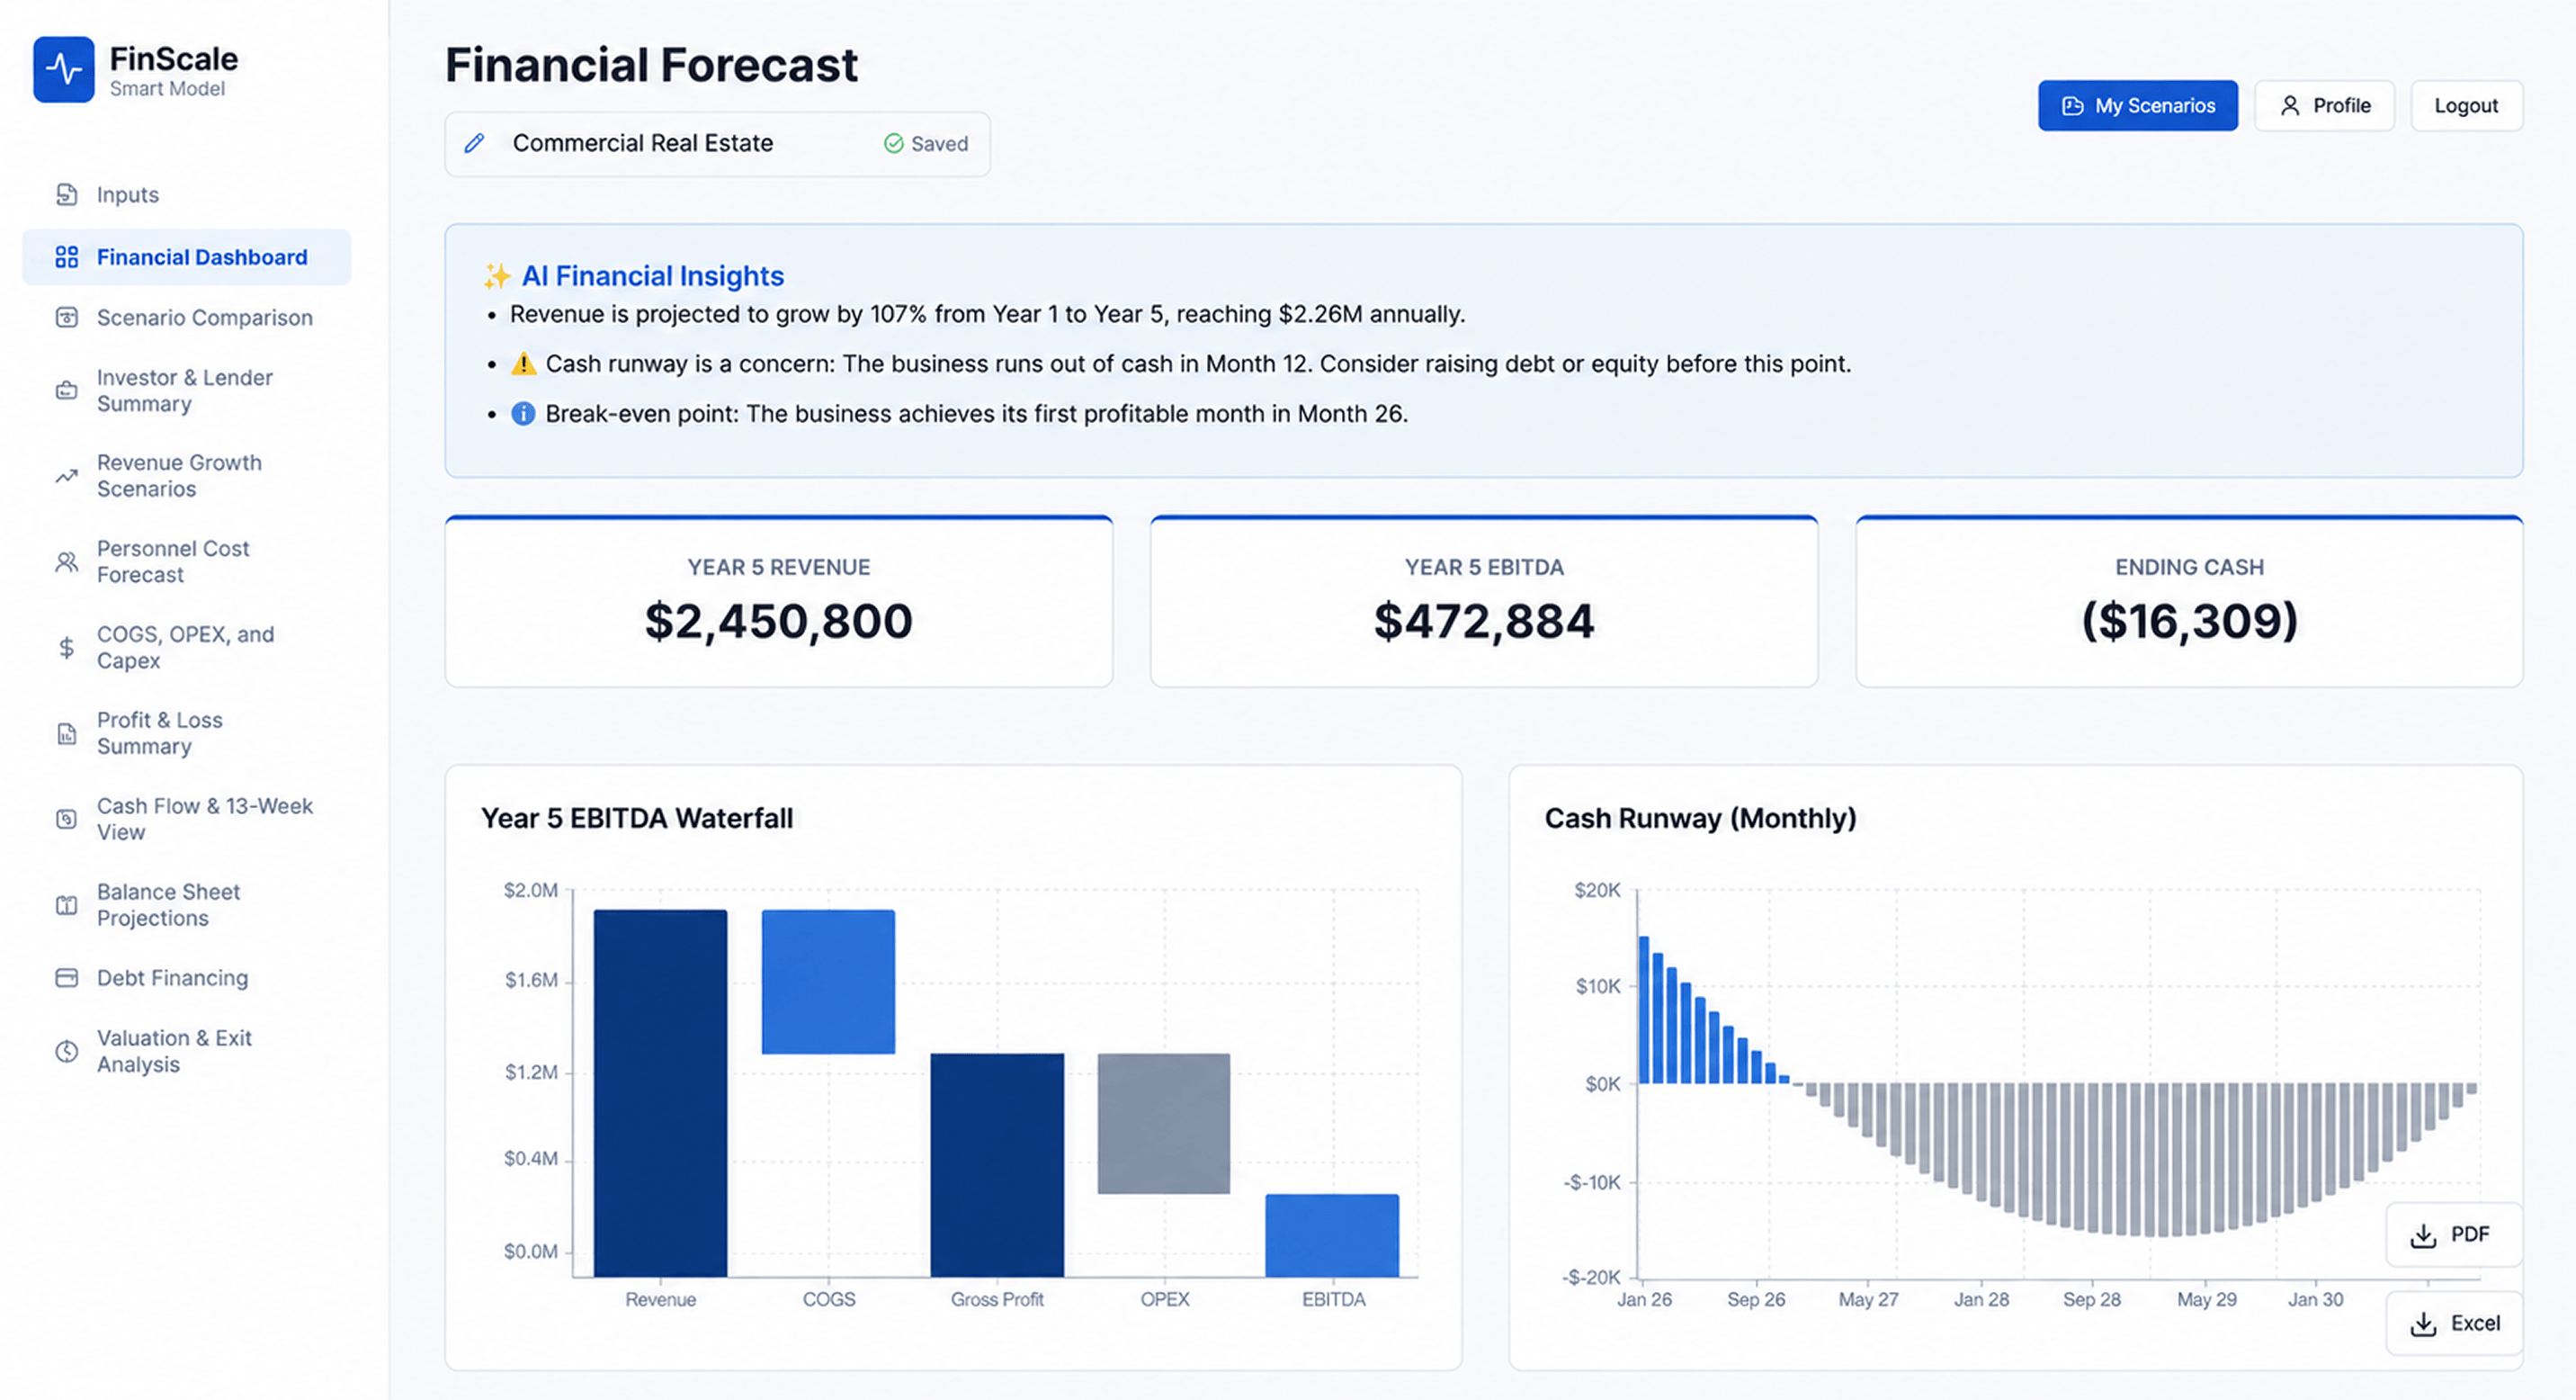Click the sparkle icon next to AI Financial Insights
Viewport: 2576px width, 1400px height.
pos(497,275)
